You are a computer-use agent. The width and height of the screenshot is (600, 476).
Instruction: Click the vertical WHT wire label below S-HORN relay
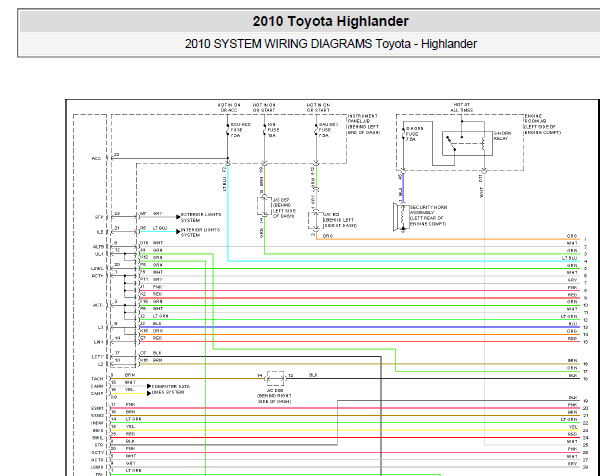click(481, 192)
